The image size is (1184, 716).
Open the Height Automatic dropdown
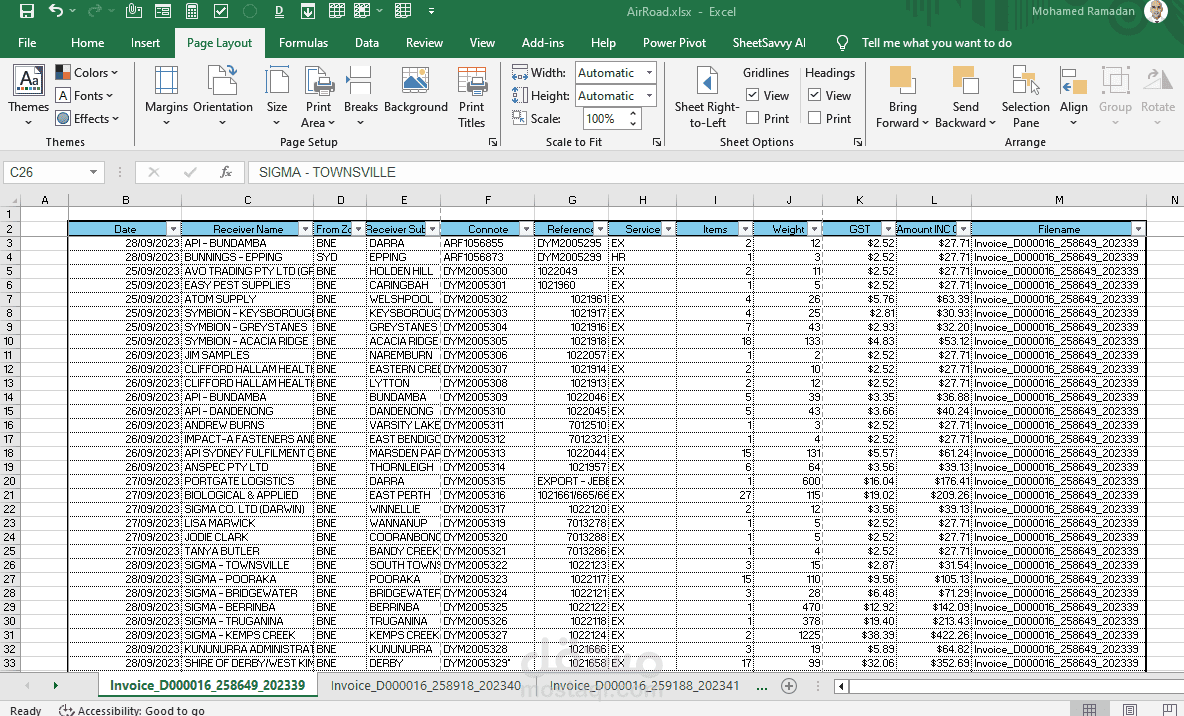(x=649, y=96)
